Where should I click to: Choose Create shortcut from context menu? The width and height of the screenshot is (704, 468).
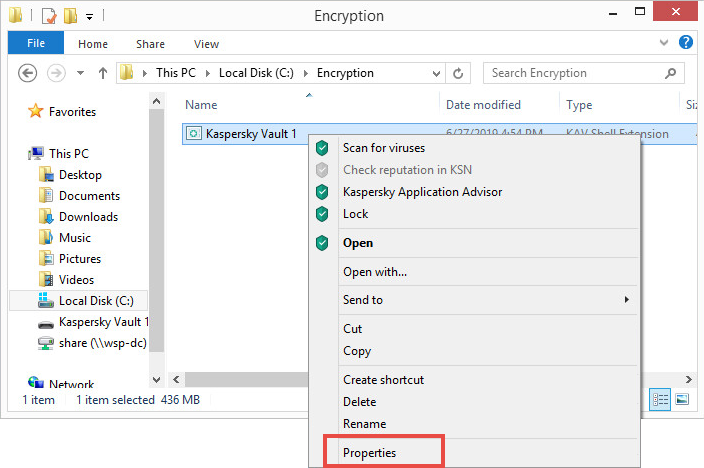tap(474, 380)
